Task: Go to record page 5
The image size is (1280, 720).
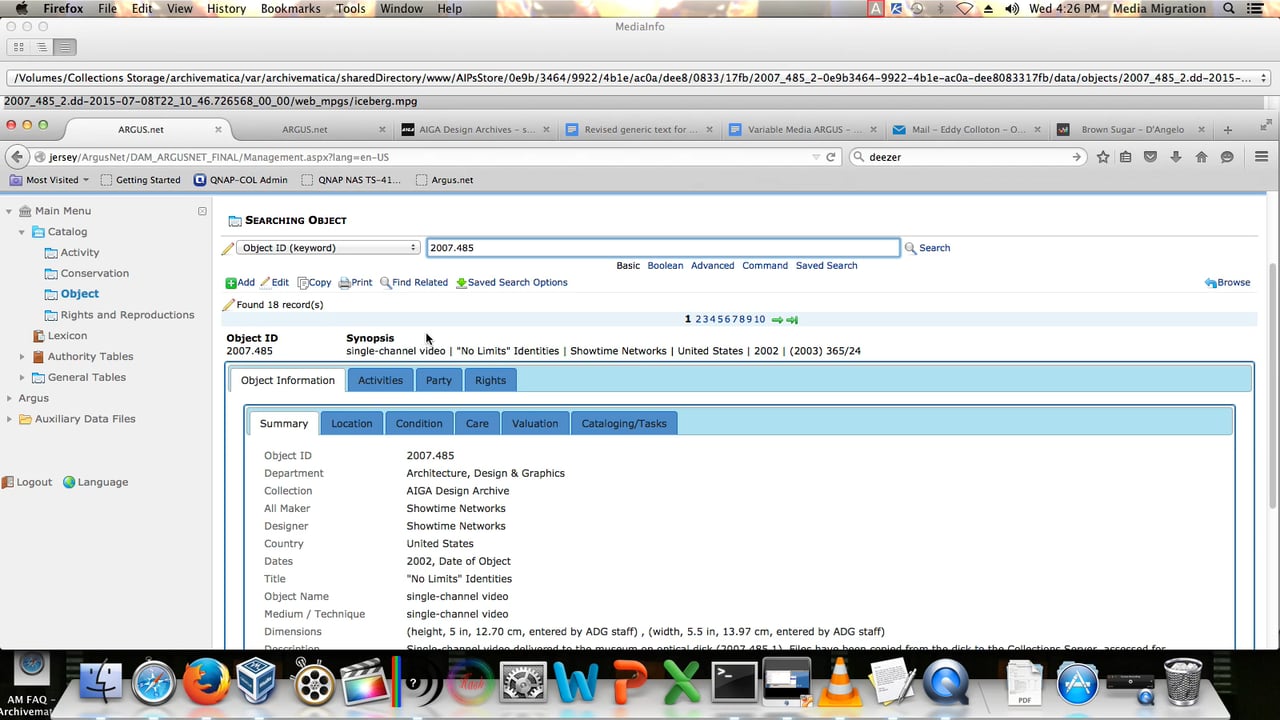Action: pyautogui.click(x=722, y=320)
